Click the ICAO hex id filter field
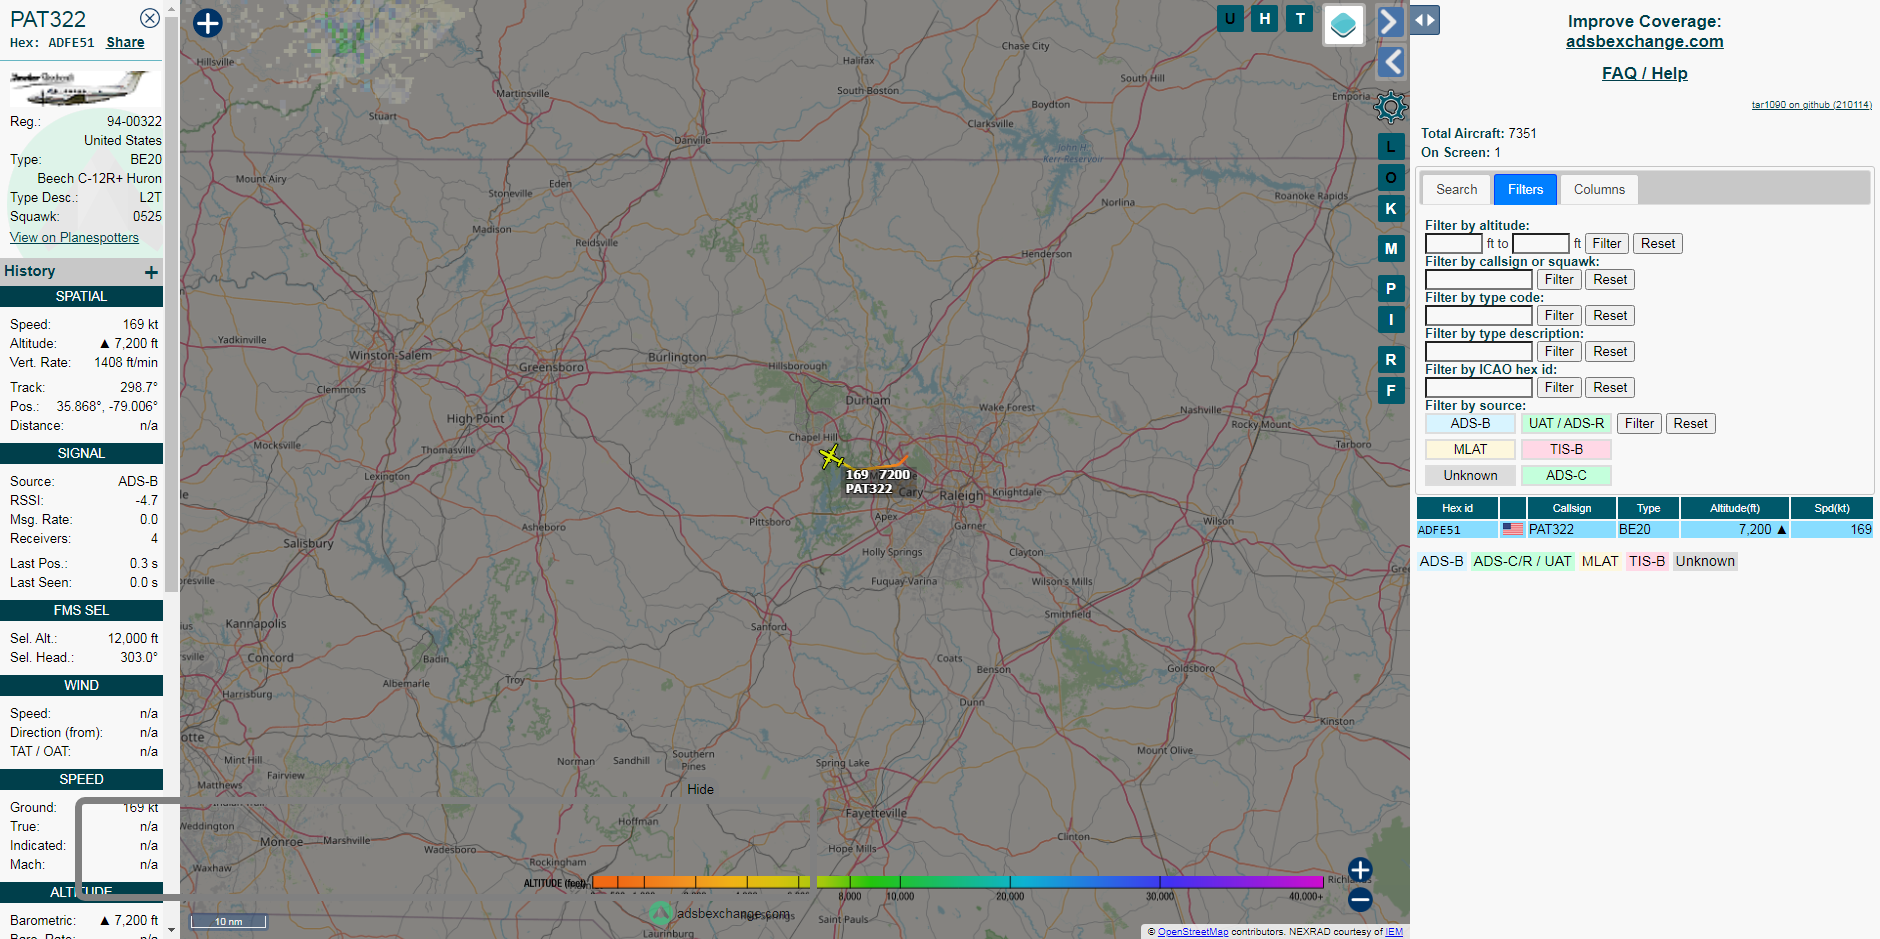This screenshot has width=1880, height=939. pyautogui.click(x=1478, y=387)
